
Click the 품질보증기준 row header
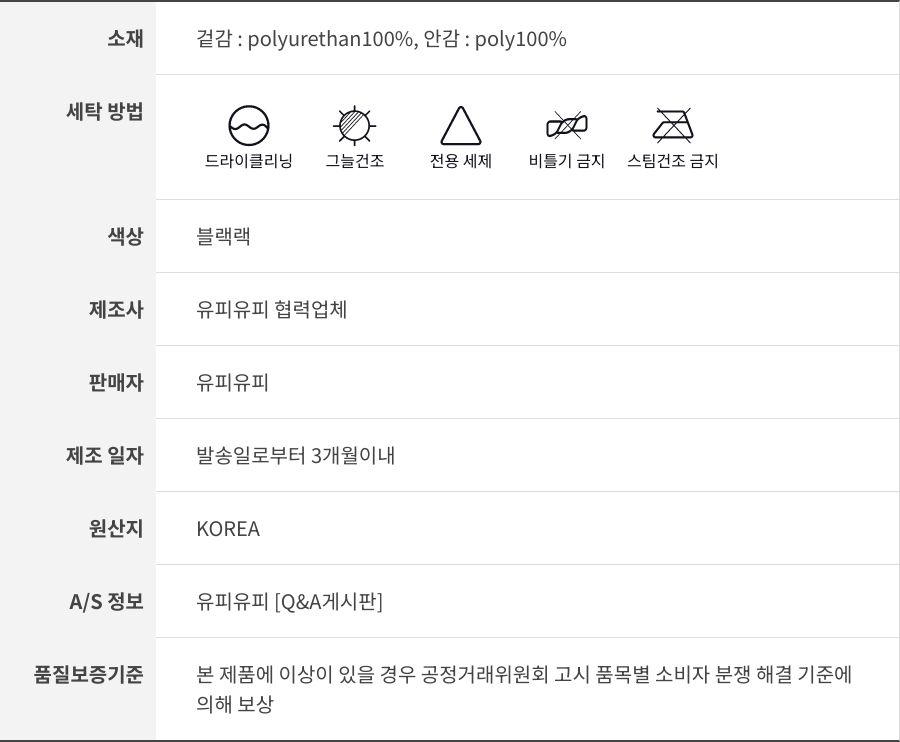89,674
